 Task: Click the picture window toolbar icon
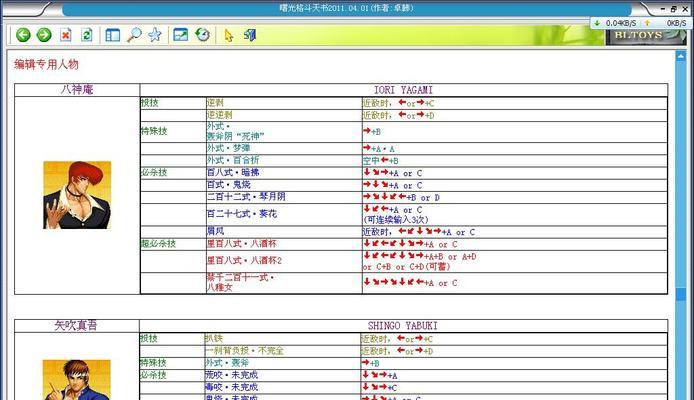point(181,35)
